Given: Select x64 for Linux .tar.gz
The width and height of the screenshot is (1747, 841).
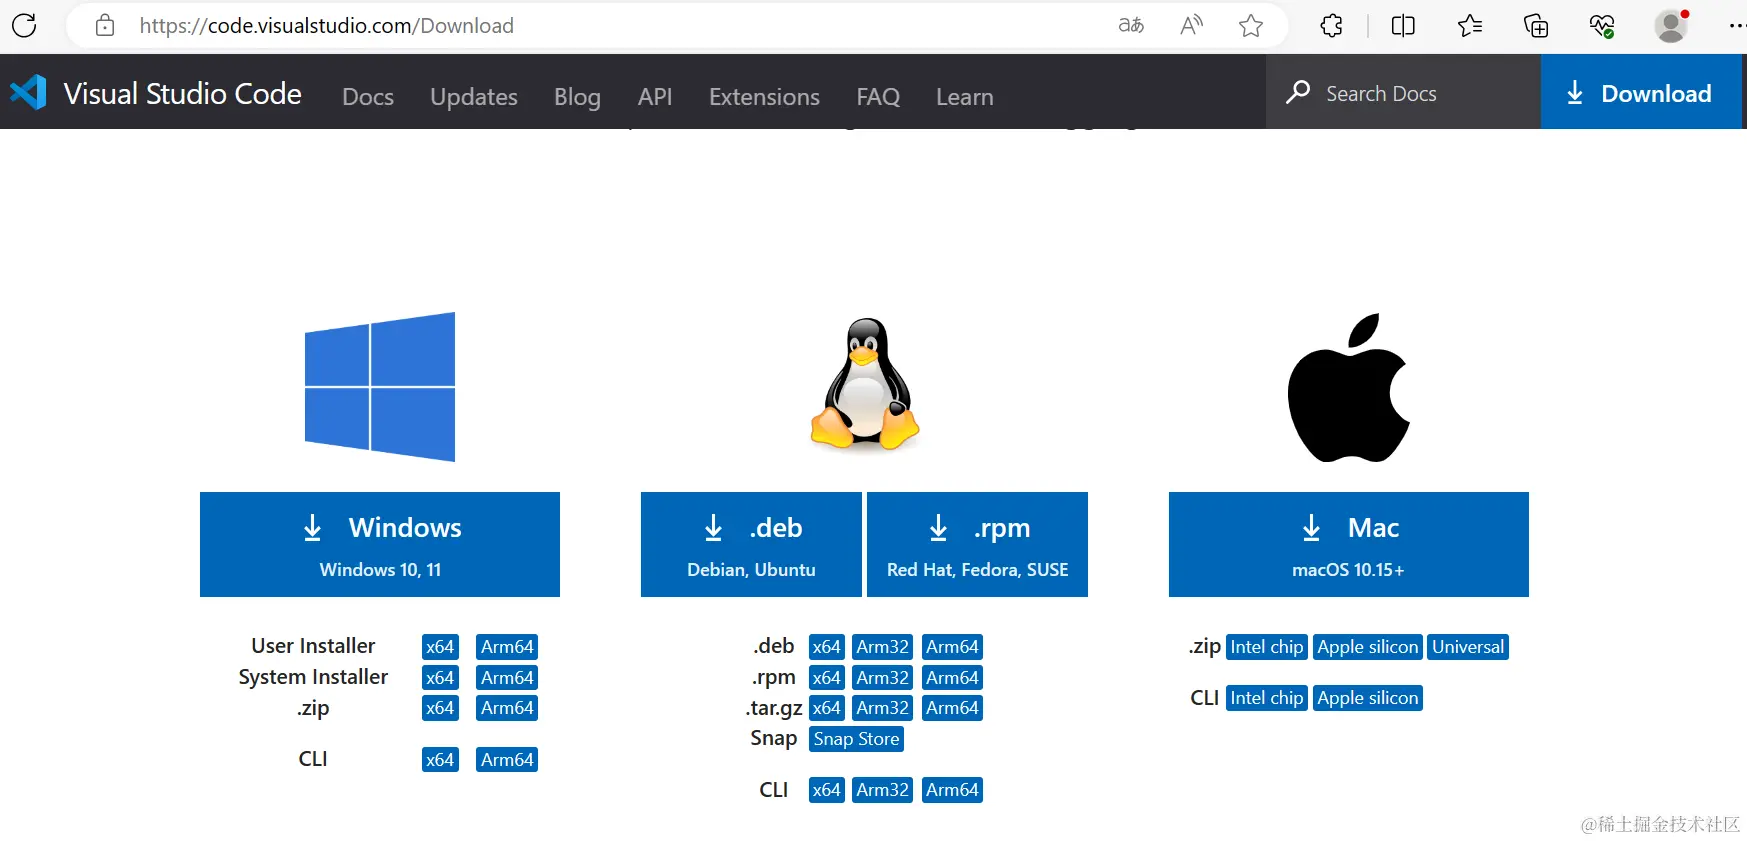Looking at the screenshot, I should [827, 708].
